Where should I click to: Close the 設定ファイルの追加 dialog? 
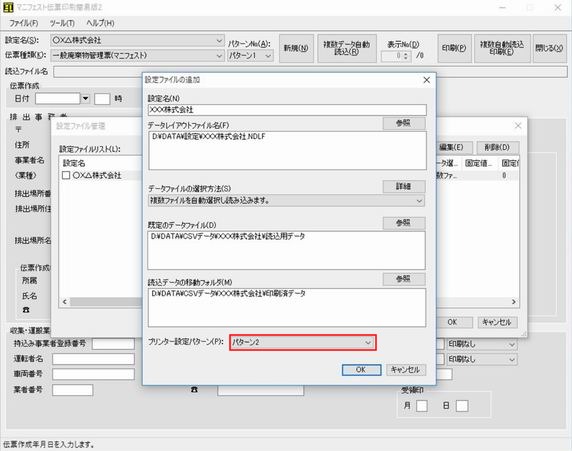pyautogui.click(x=426, y=80)
